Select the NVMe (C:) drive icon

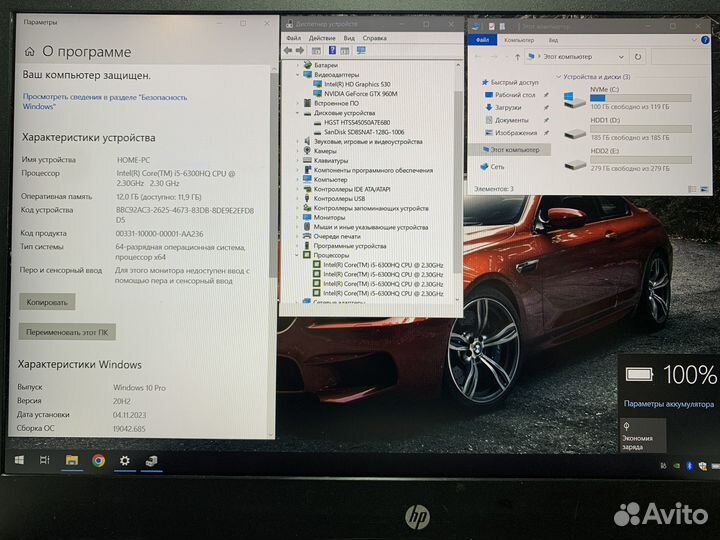tap(574, 99)
